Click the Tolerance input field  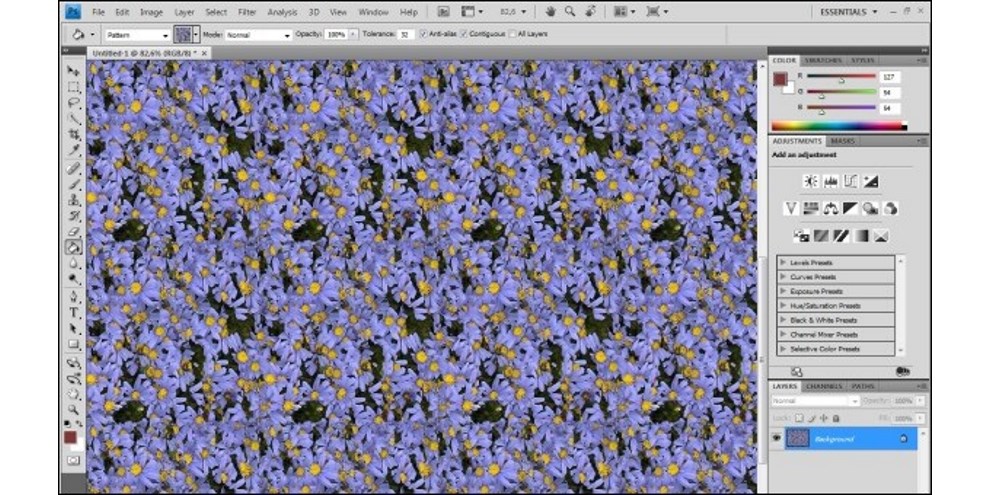(x=405, y=35)
